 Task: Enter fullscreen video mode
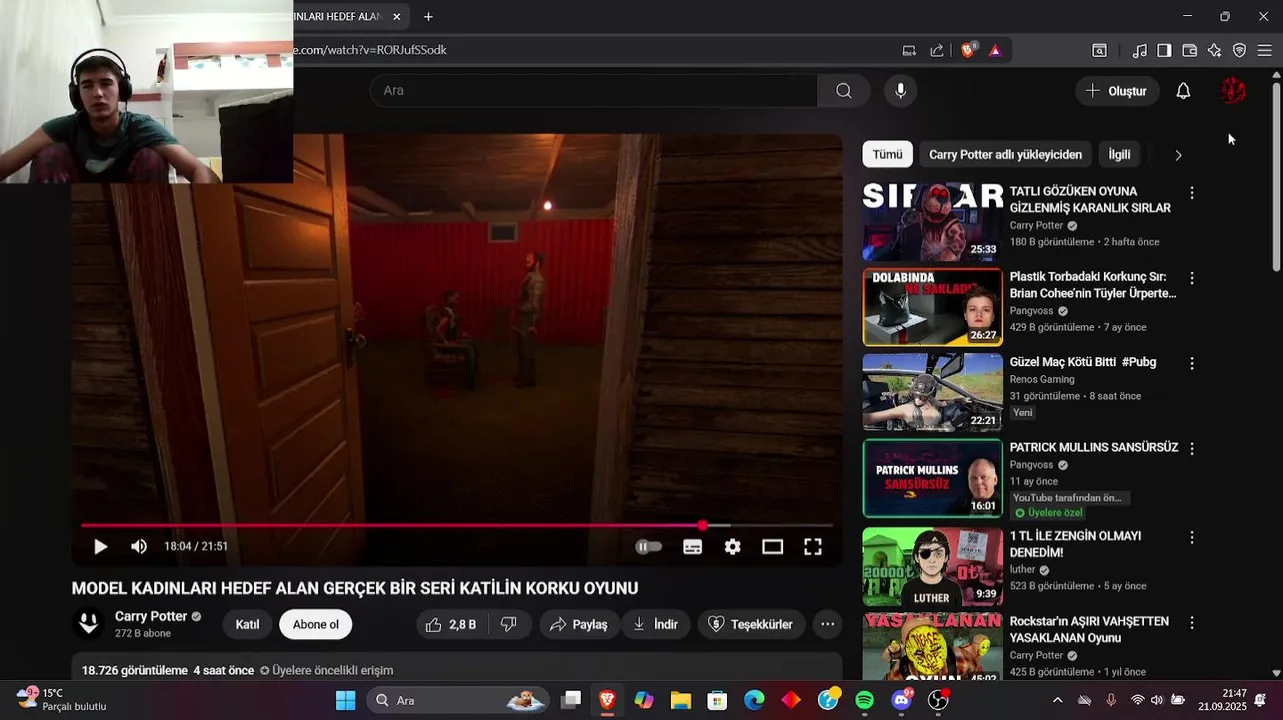tap(813, 546)
